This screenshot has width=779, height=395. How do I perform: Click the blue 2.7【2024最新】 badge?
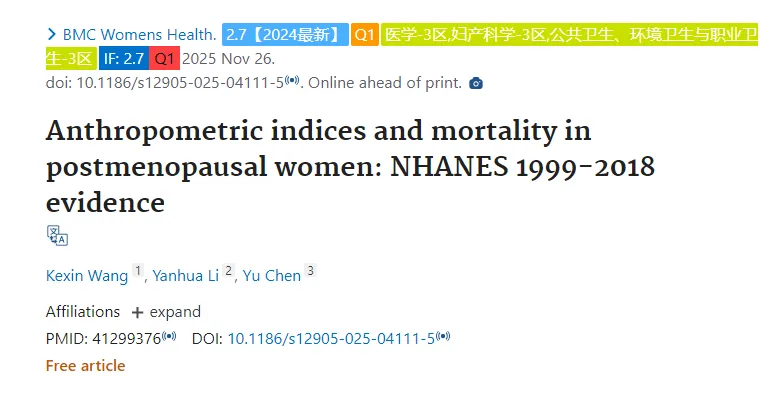point(285,34)
